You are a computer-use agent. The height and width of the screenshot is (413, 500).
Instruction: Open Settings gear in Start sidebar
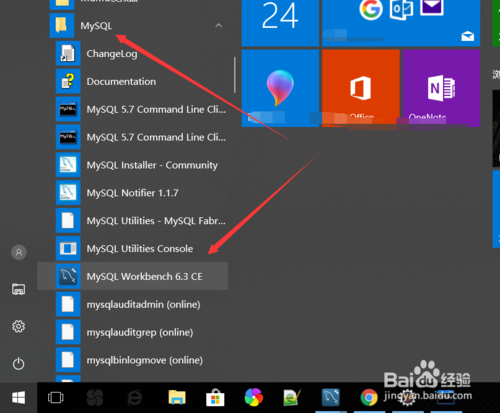18,326
